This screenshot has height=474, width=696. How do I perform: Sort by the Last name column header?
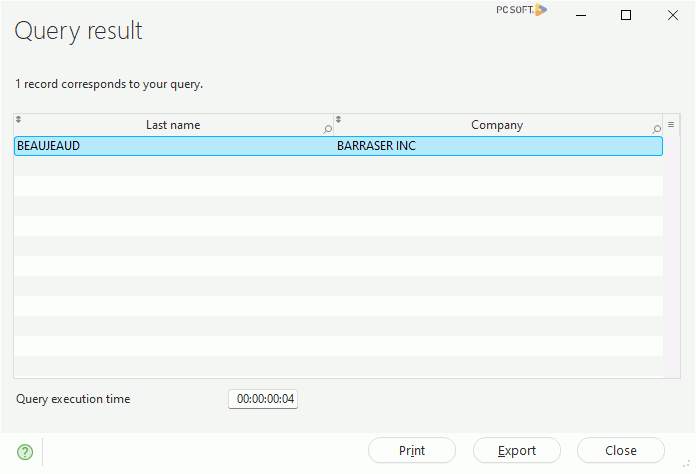(x=173, y=125)
